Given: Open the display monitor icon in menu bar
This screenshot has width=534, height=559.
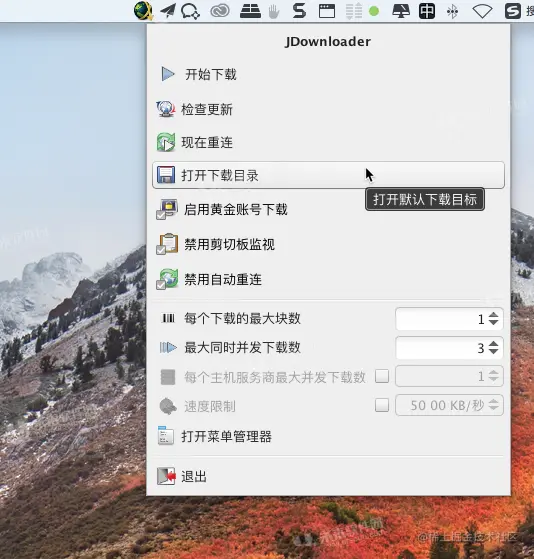Looking at the screenshot, I should click(401, 11).
